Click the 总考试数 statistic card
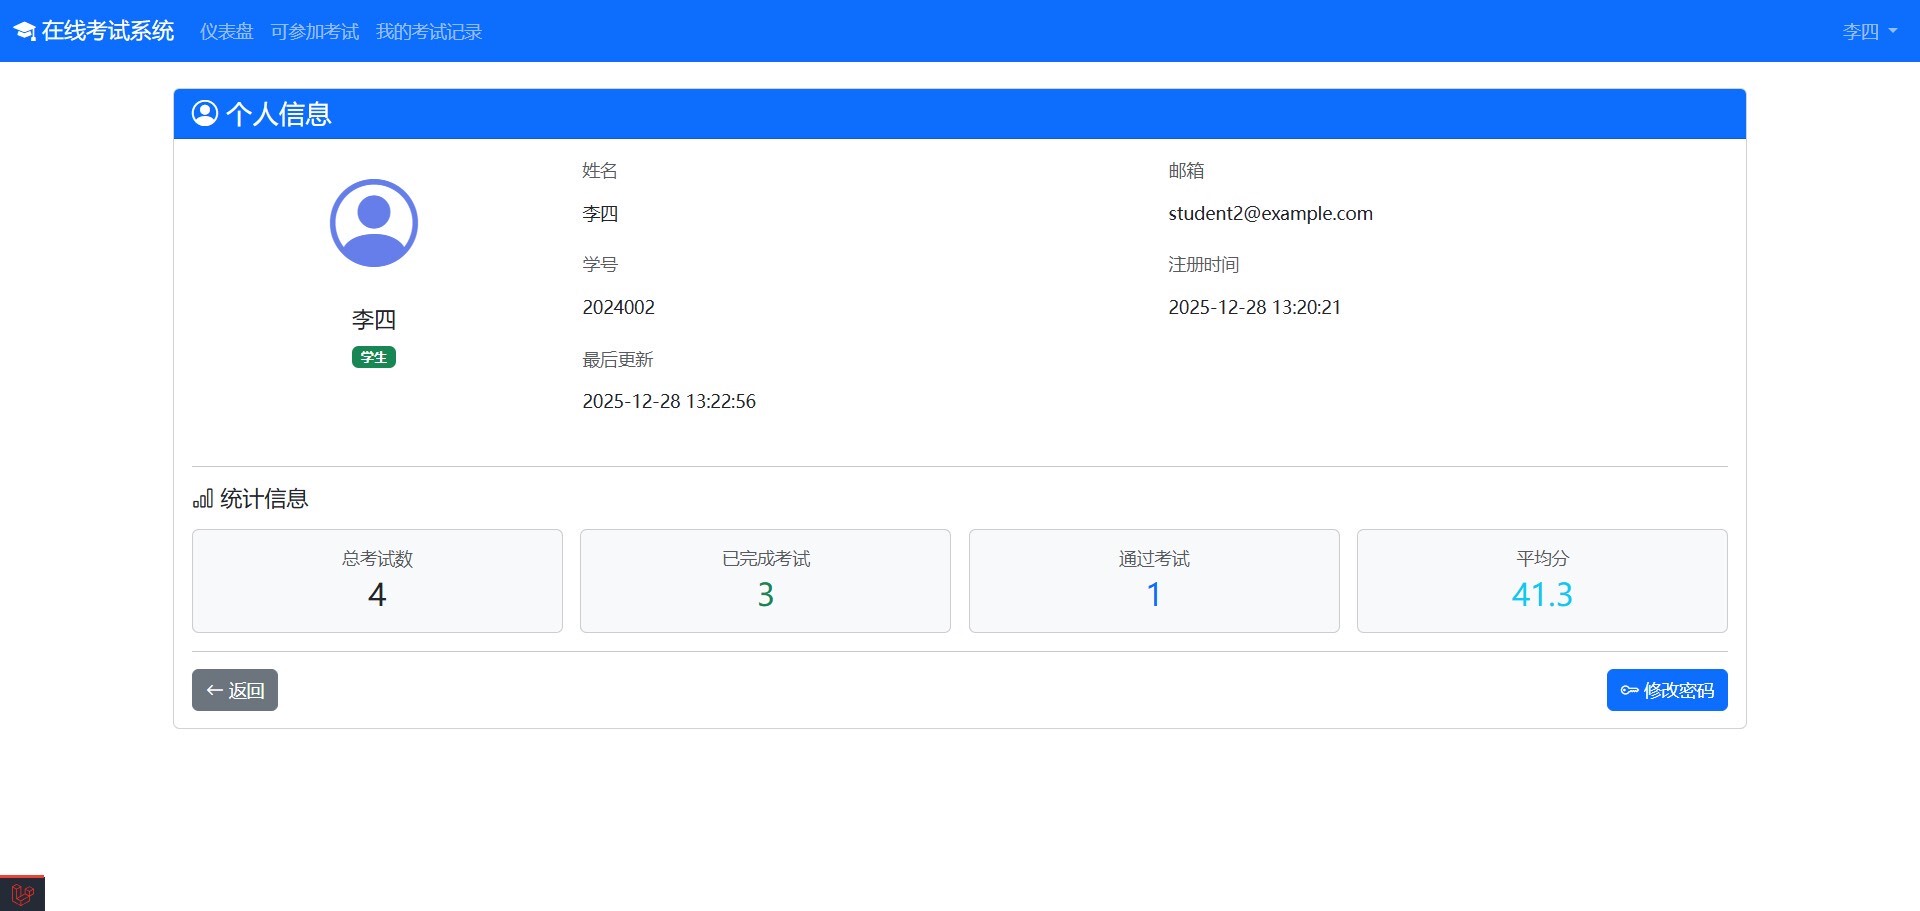1920x911 pixels. pos(377,581)
